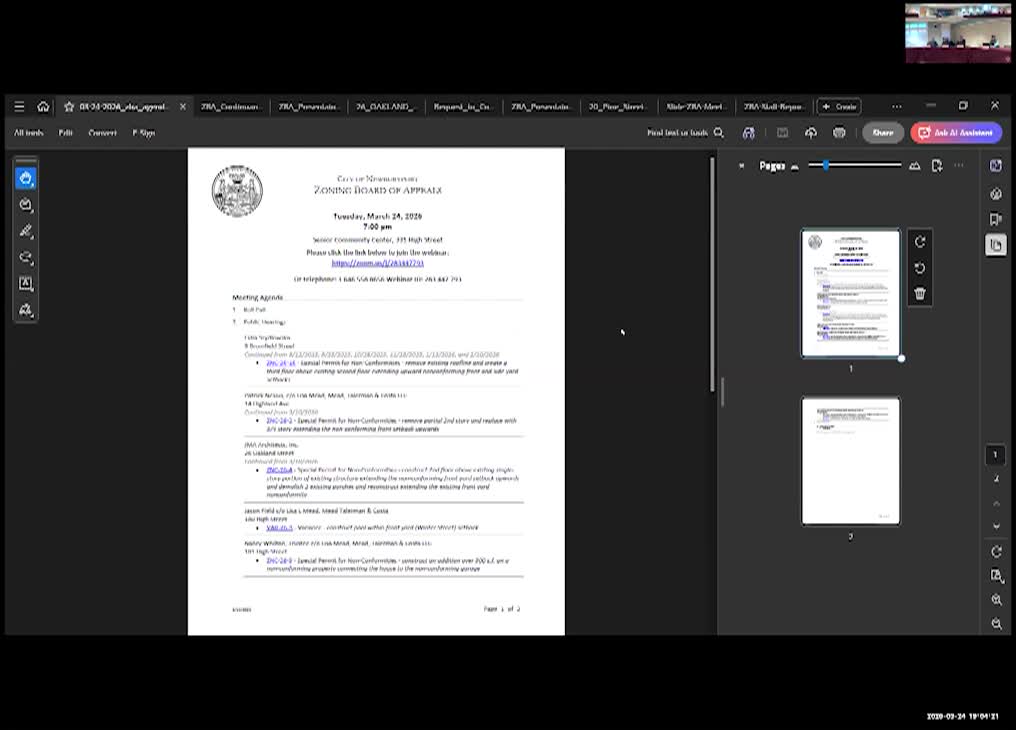Click the zoom webinar link in document
The width and height of the screenshot is (1016, 730).
pyautogui.click(x=377, y=263)
